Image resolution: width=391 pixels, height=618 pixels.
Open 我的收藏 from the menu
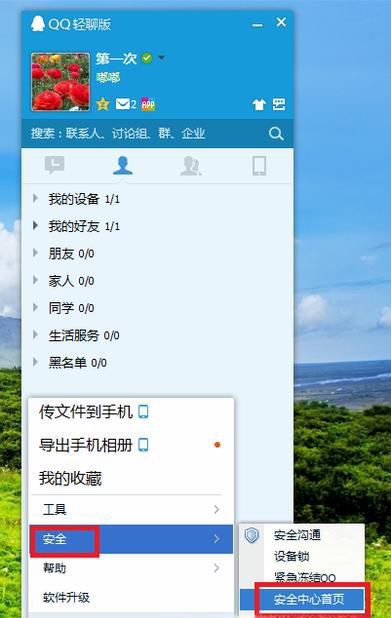(x=131, y=478)
